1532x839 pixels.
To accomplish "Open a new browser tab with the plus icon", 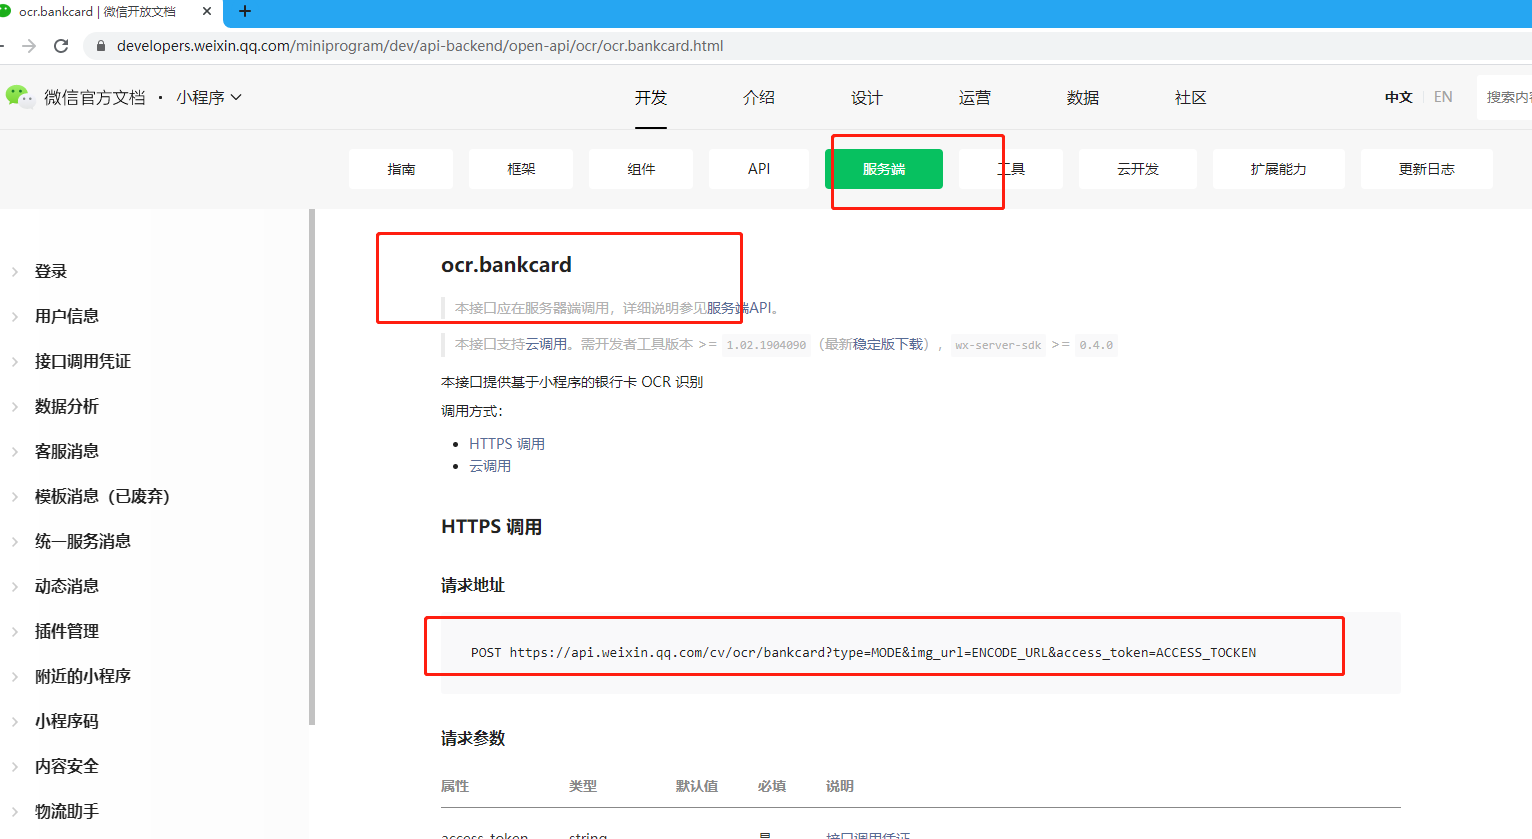I will pos(244,13).
